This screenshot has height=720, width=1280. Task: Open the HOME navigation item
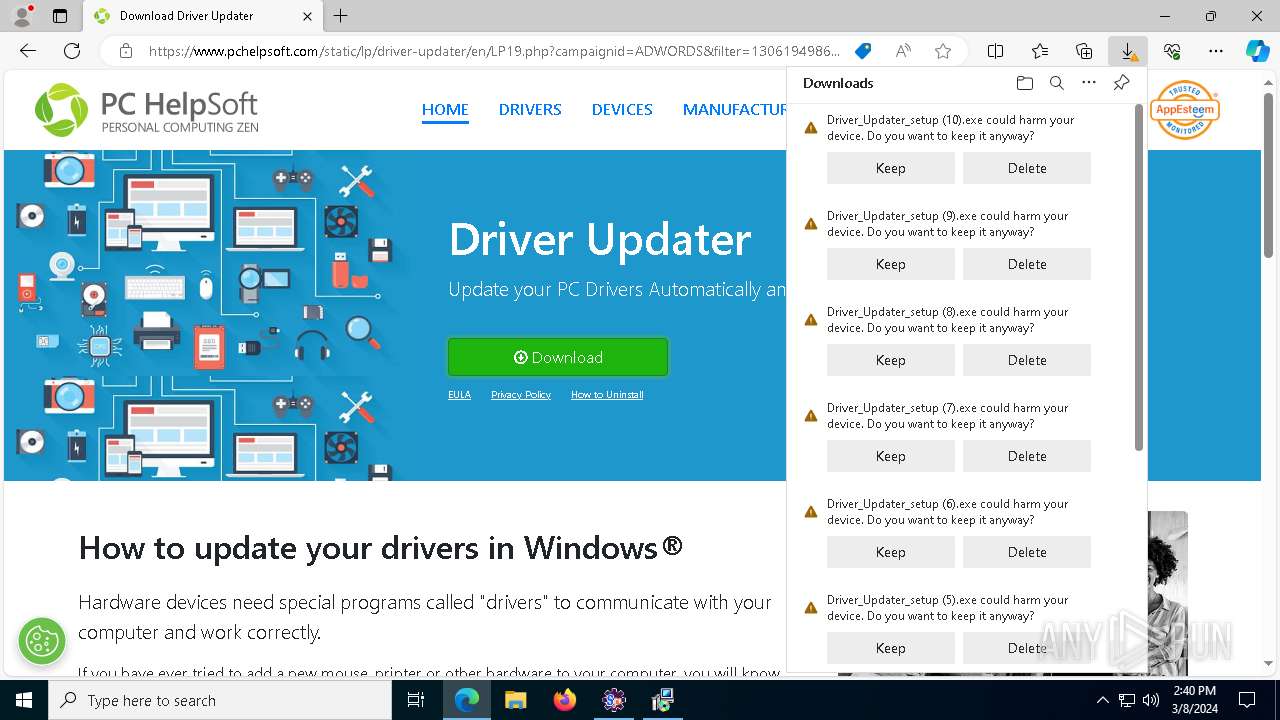pos(445,110)
